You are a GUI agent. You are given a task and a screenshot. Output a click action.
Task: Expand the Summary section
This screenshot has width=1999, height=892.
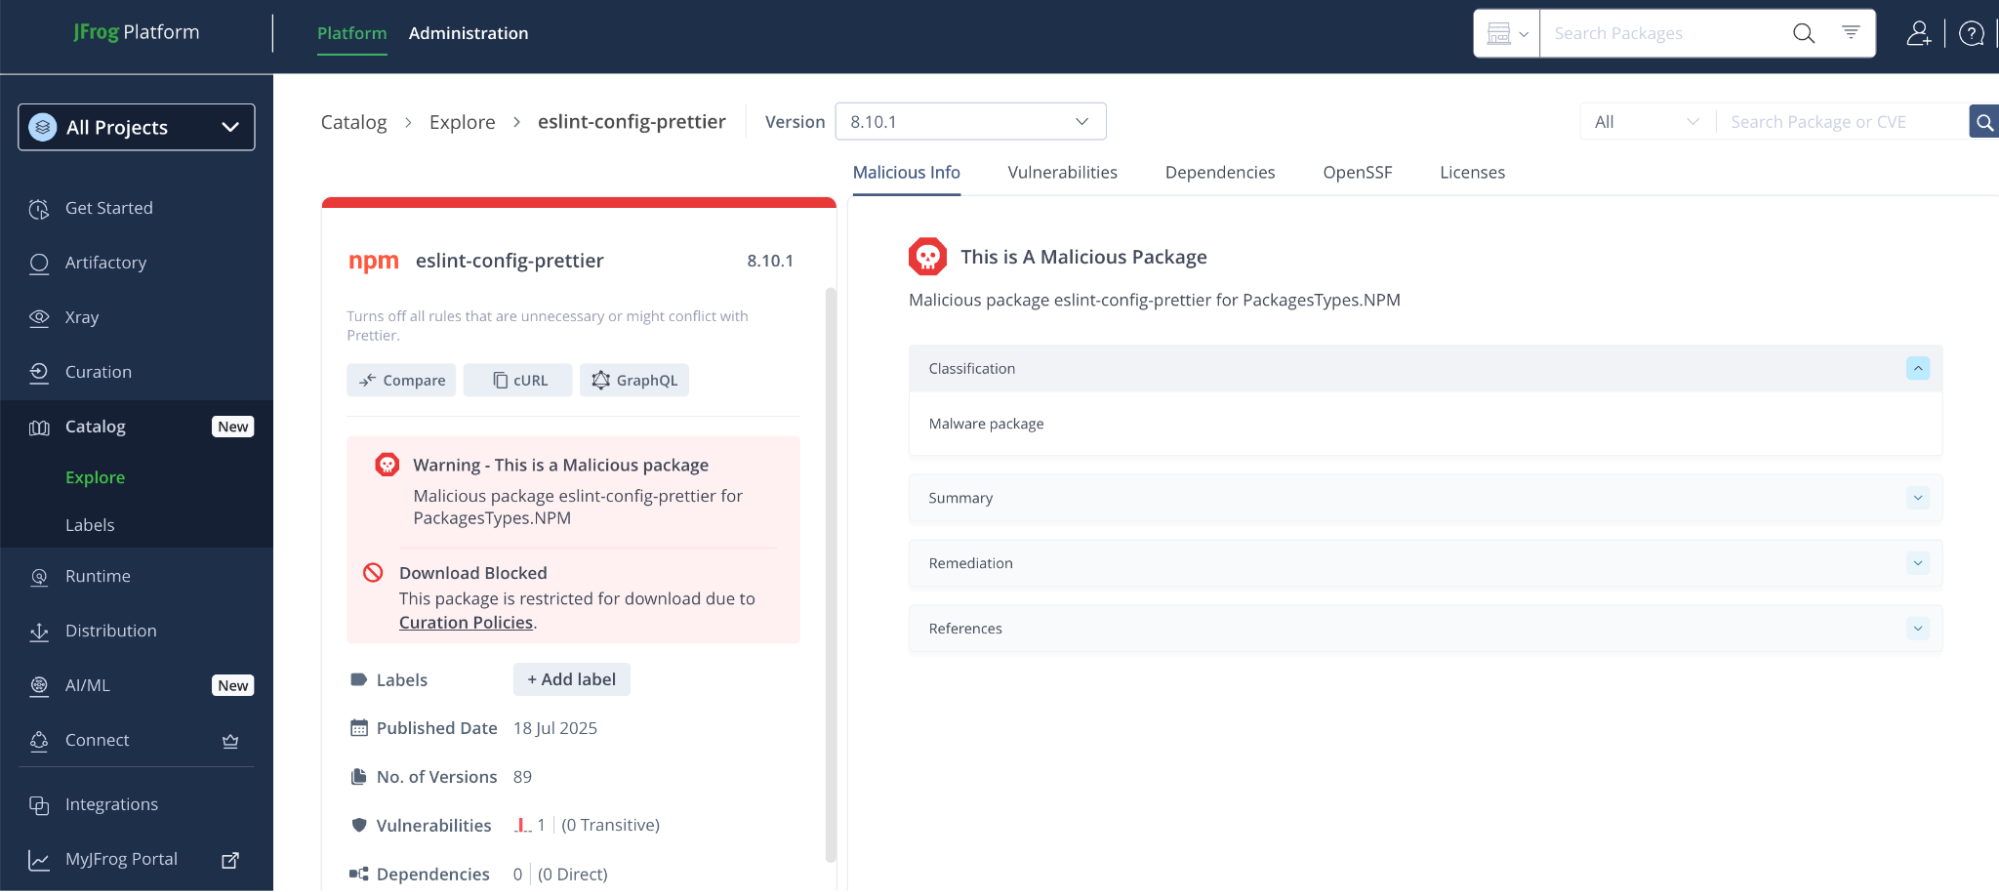1917,498
